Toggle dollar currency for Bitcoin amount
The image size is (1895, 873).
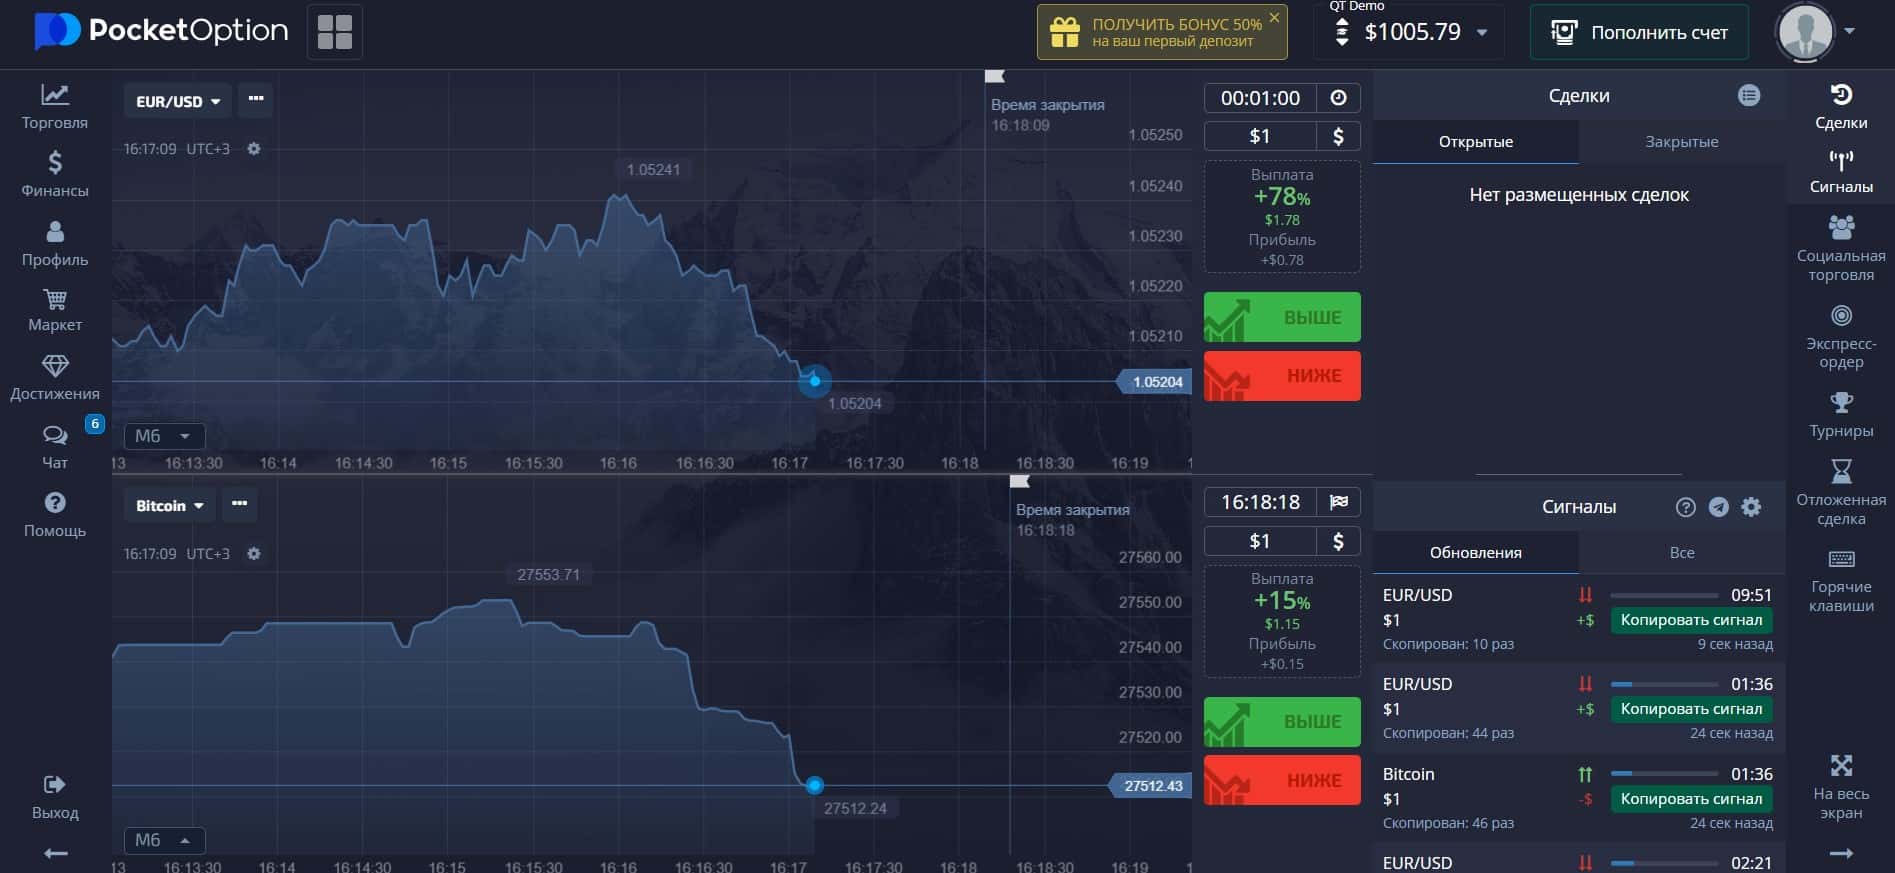(x=1338, y=541)
